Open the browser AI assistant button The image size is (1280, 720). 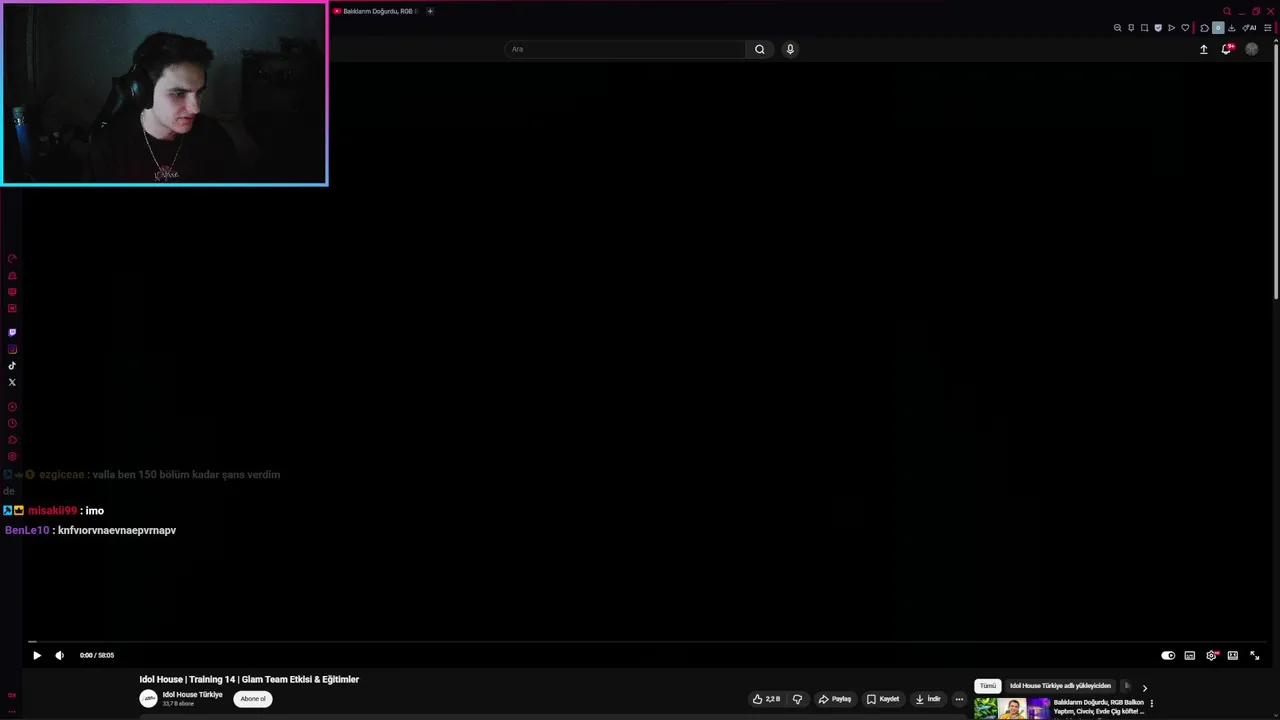[1249, 28]
